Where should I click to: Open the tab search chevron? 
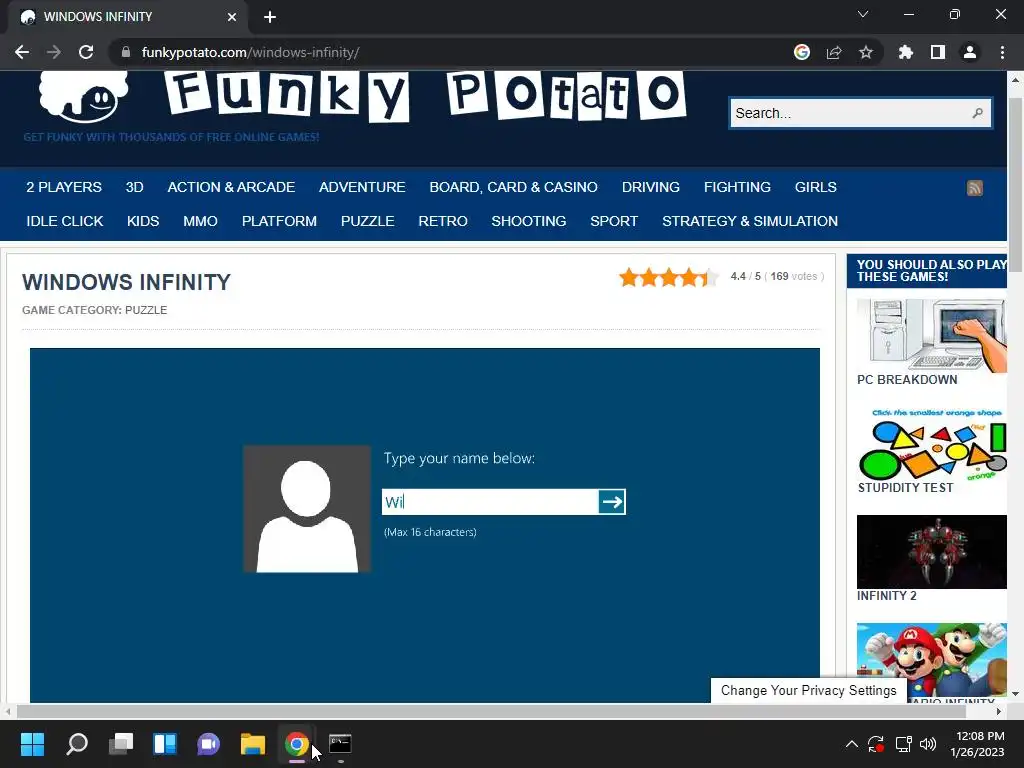pos(863,14)
